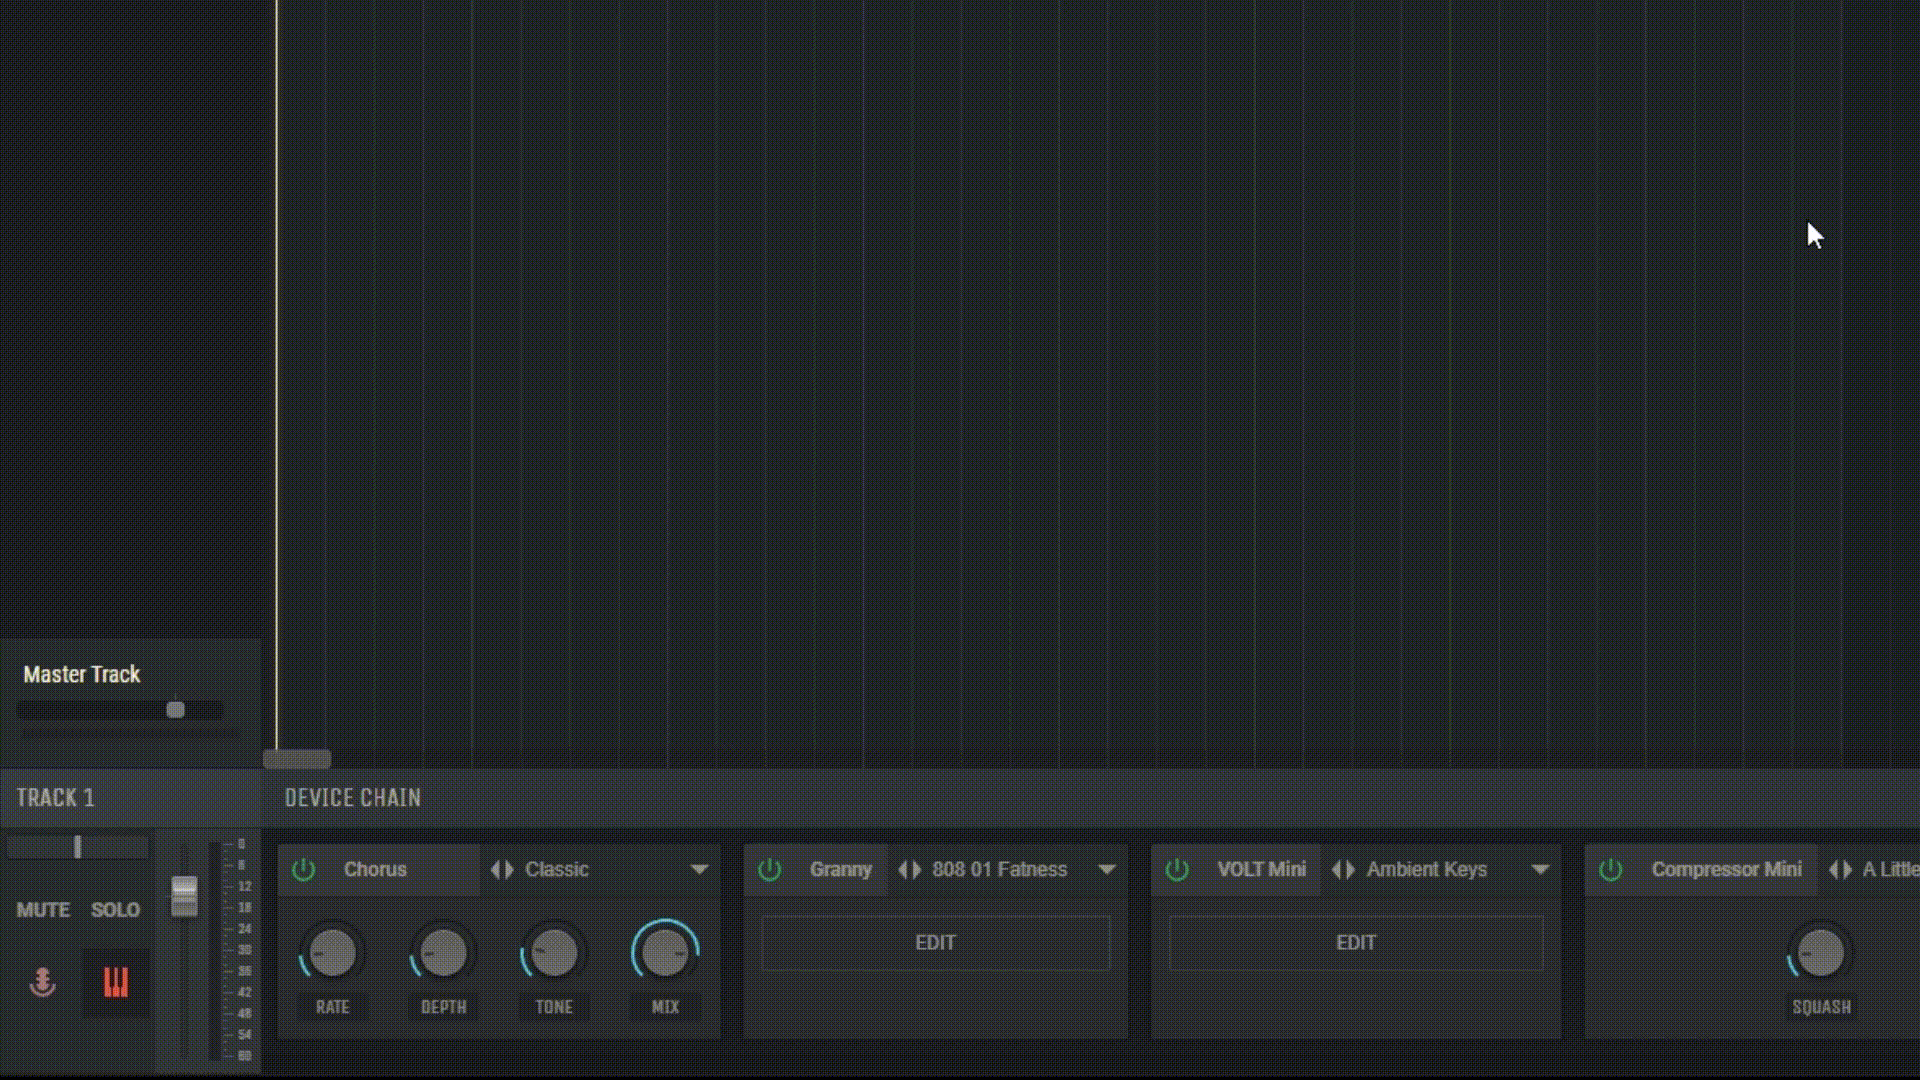Screen dimensions: 1920x1080
Task: Click the DEVICE CHAIN header
Action: pos(353,798)
